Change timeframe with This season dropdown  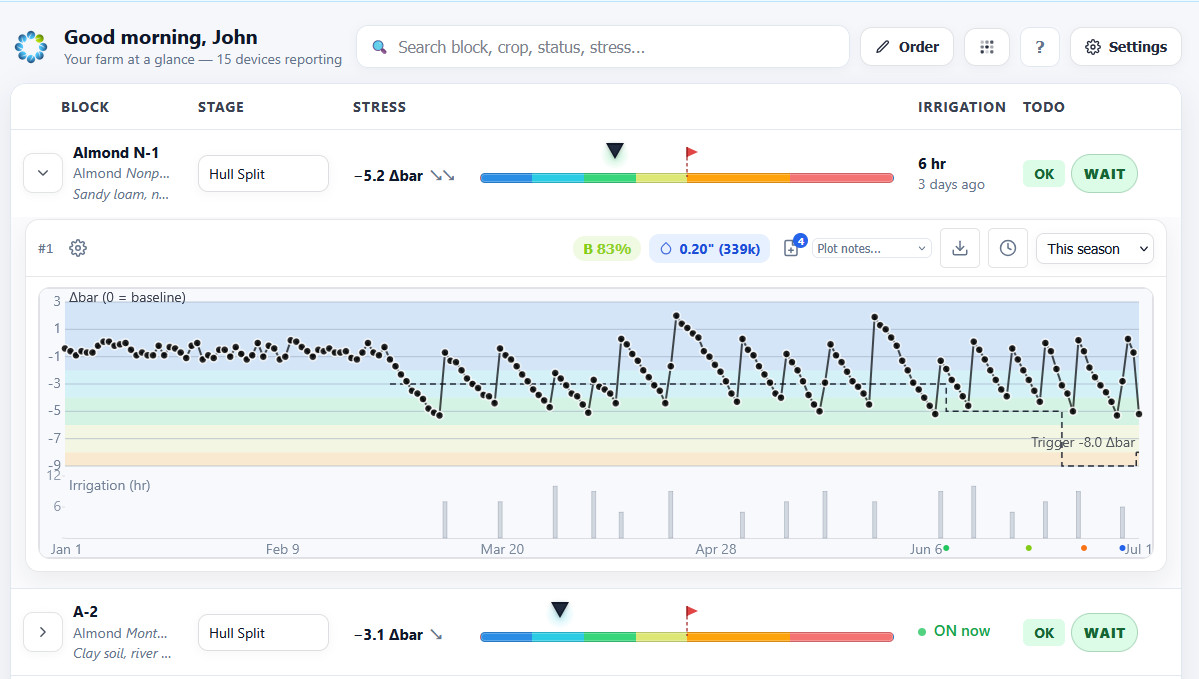1094,248
